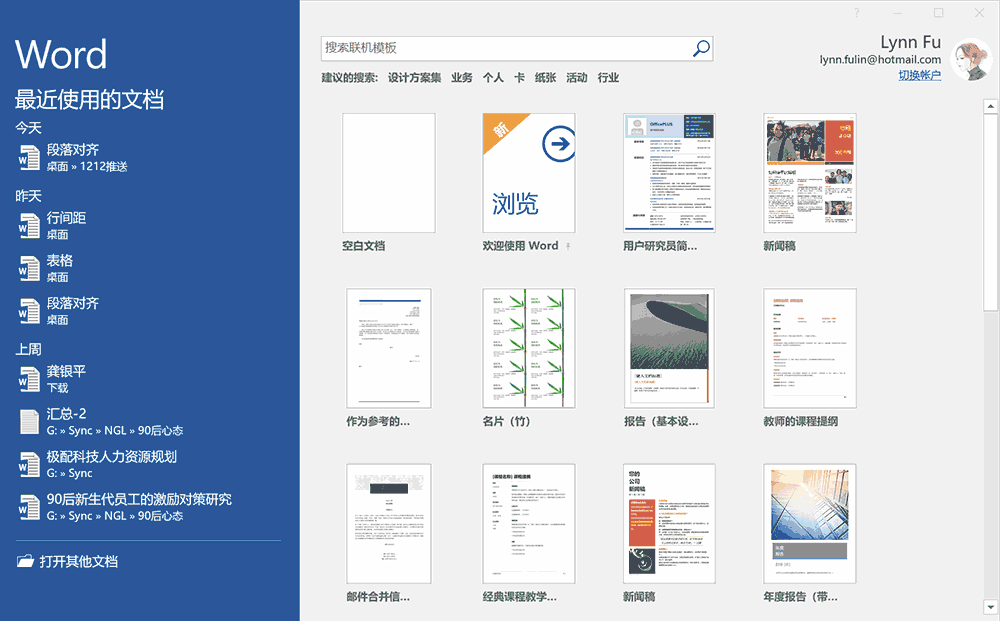Image resolution: width=1000 pixels, height=621 pixels.
Task: Click the Word file icon beside 段落对齐 1212推送
Action: (29, 157)
